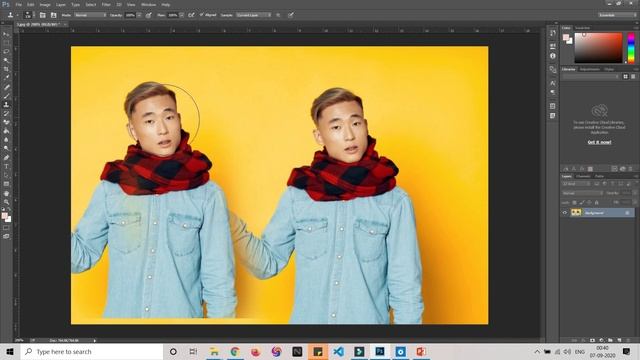Select the Blur tool

[x=6, y=140]
